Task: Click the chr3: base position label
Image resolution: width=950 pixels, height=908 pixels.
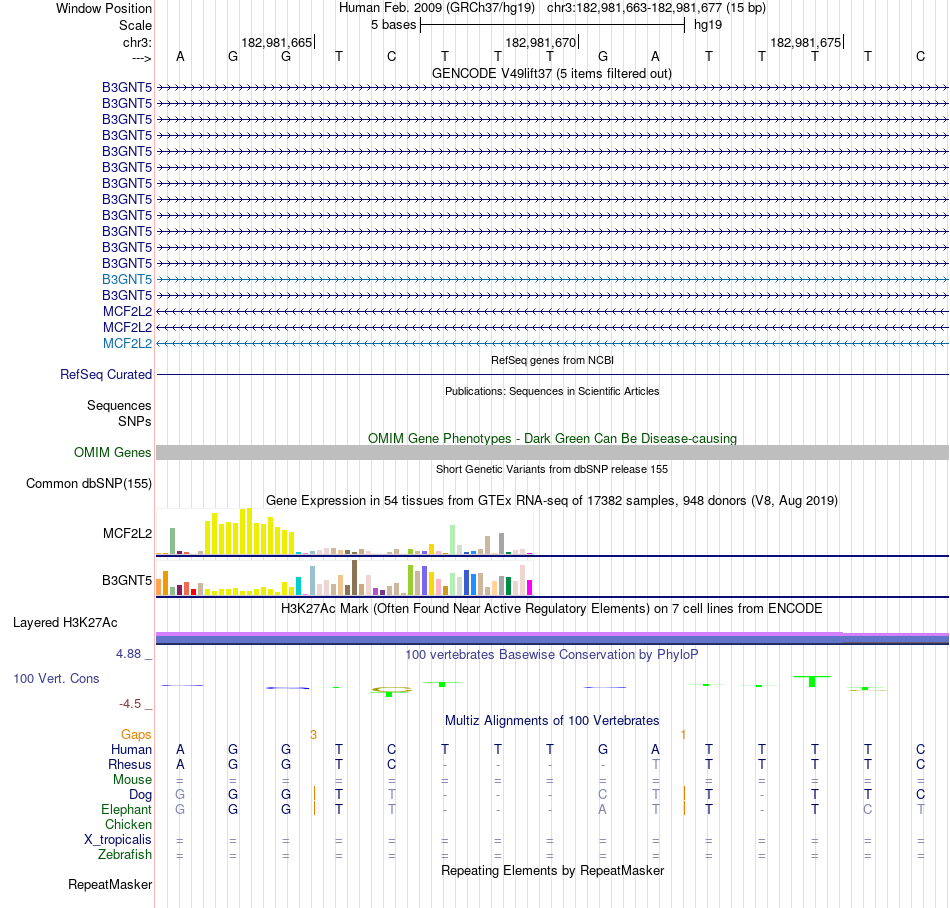Action: pyautogui.click(x=137, y=42)
